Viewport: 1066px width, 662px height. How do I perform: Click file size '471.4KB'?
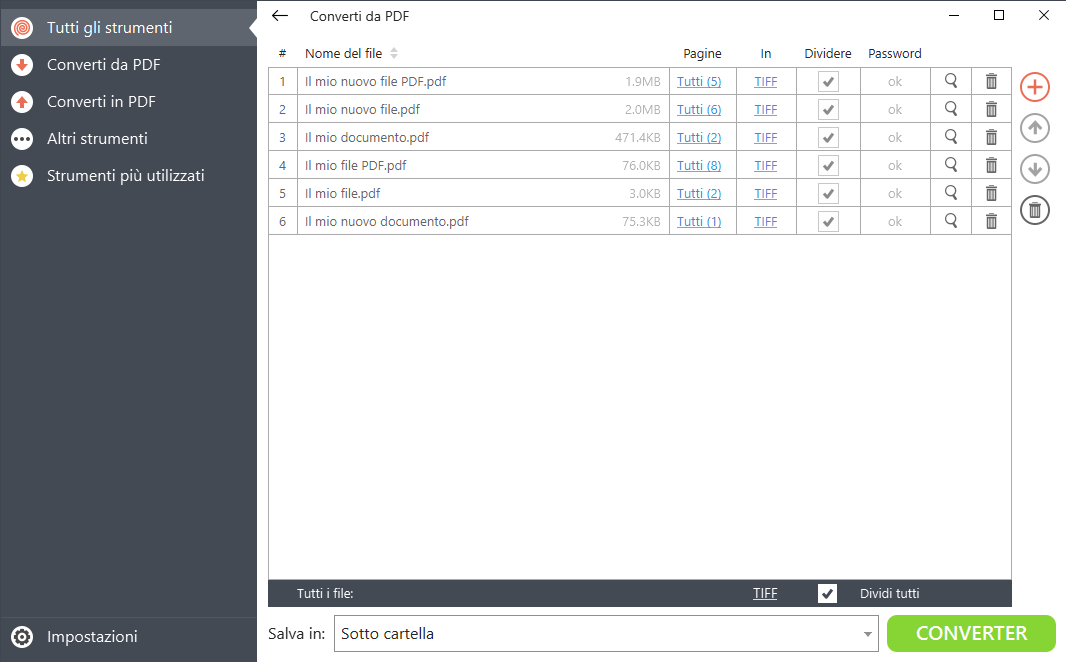(638, 137)
